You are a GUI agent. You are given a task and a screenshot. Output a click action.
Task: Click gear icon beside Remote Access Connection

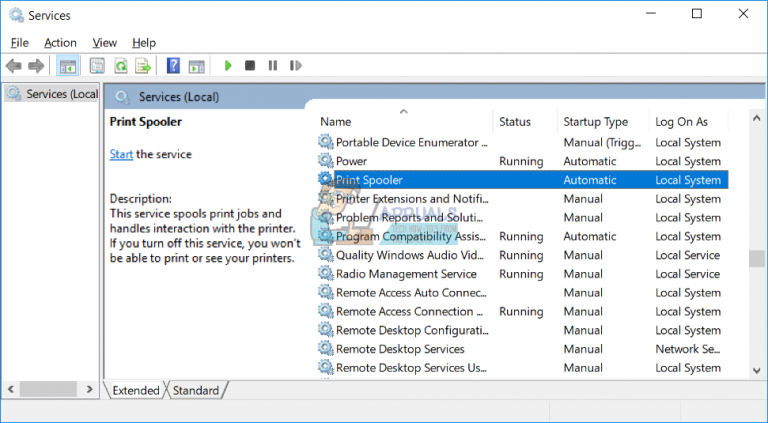click(325, 310)
